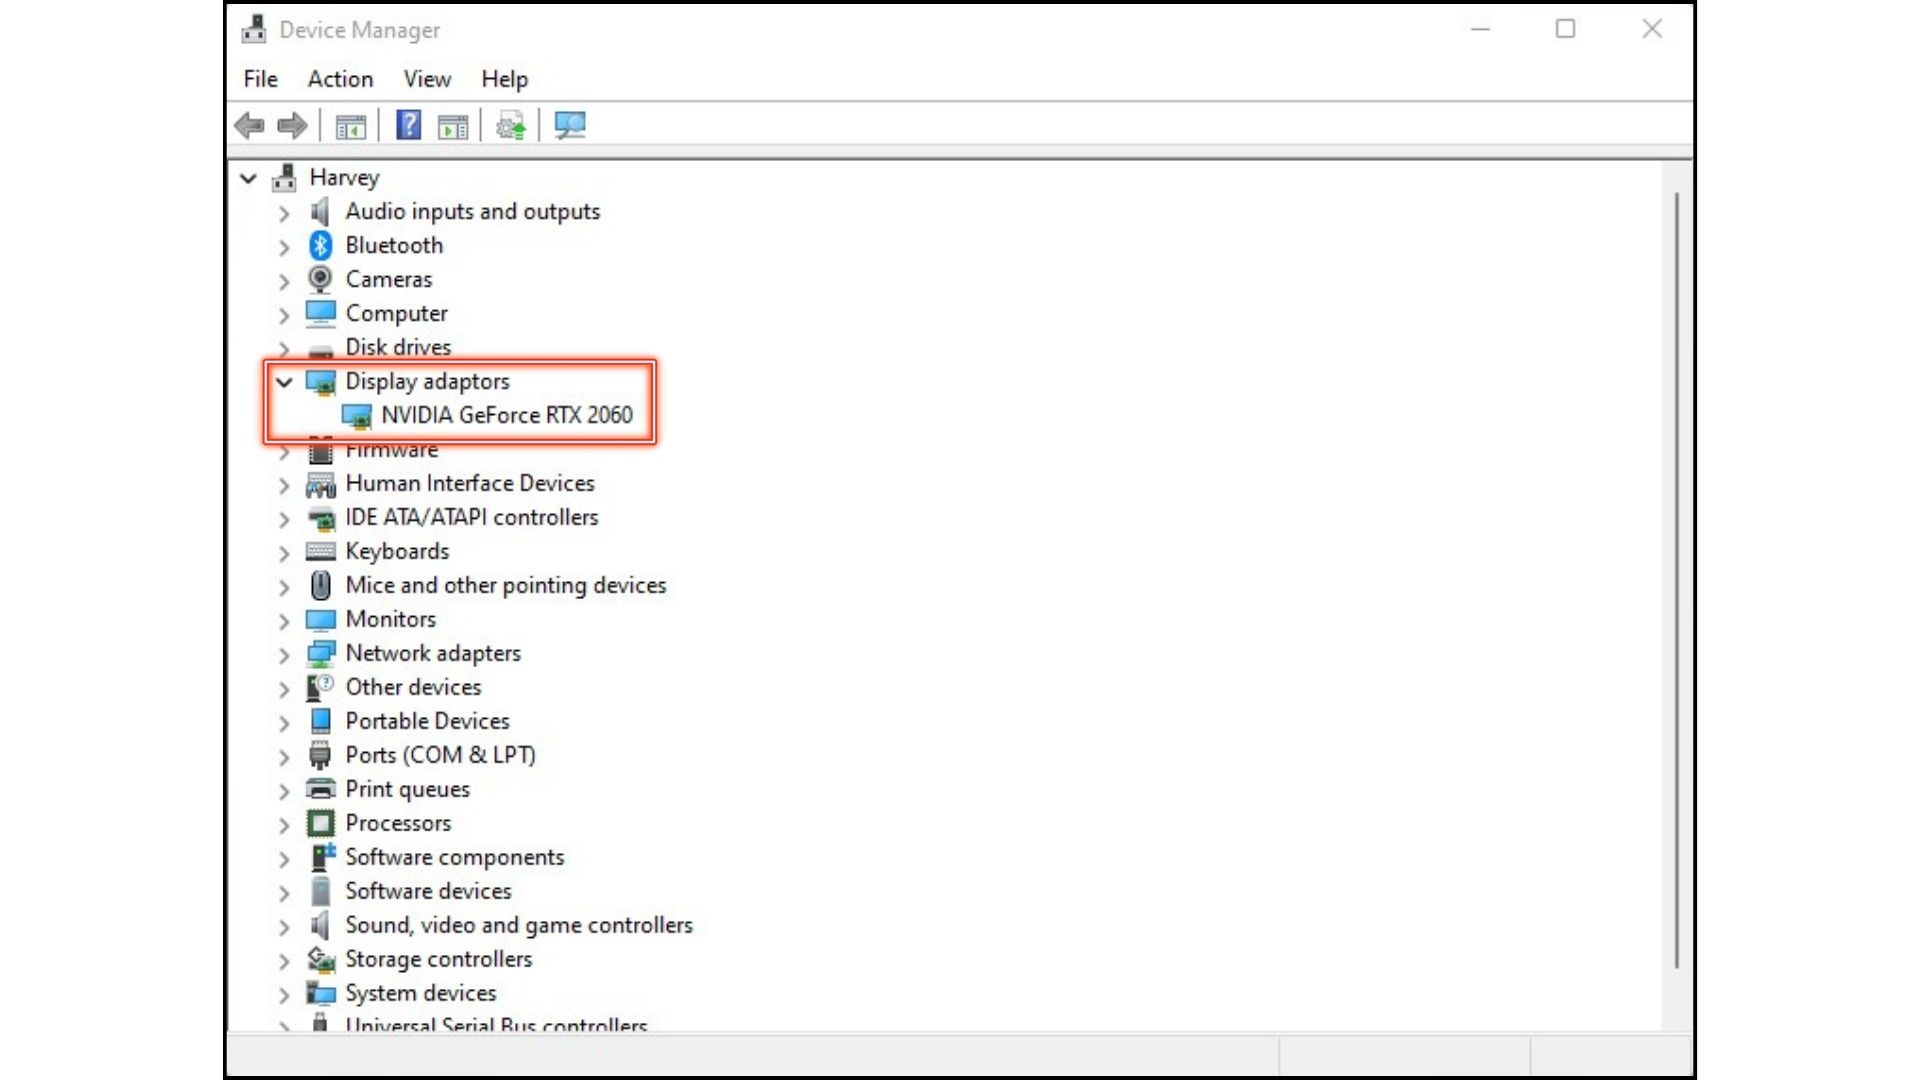Image resolution: width=1920 pixels, height=1080 pixels.
Task: Click the Update driver toolbar icon
Action: (x=511, y=126)
